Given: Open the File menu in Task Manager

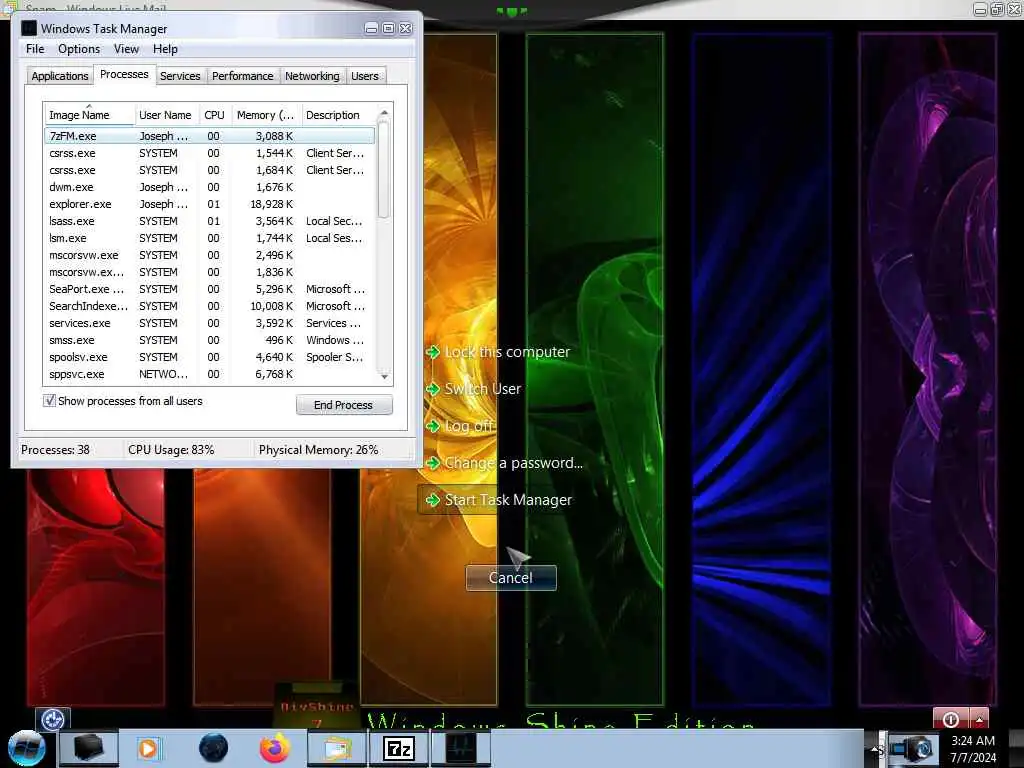Looking at the screenshot, I should [35, 49].
